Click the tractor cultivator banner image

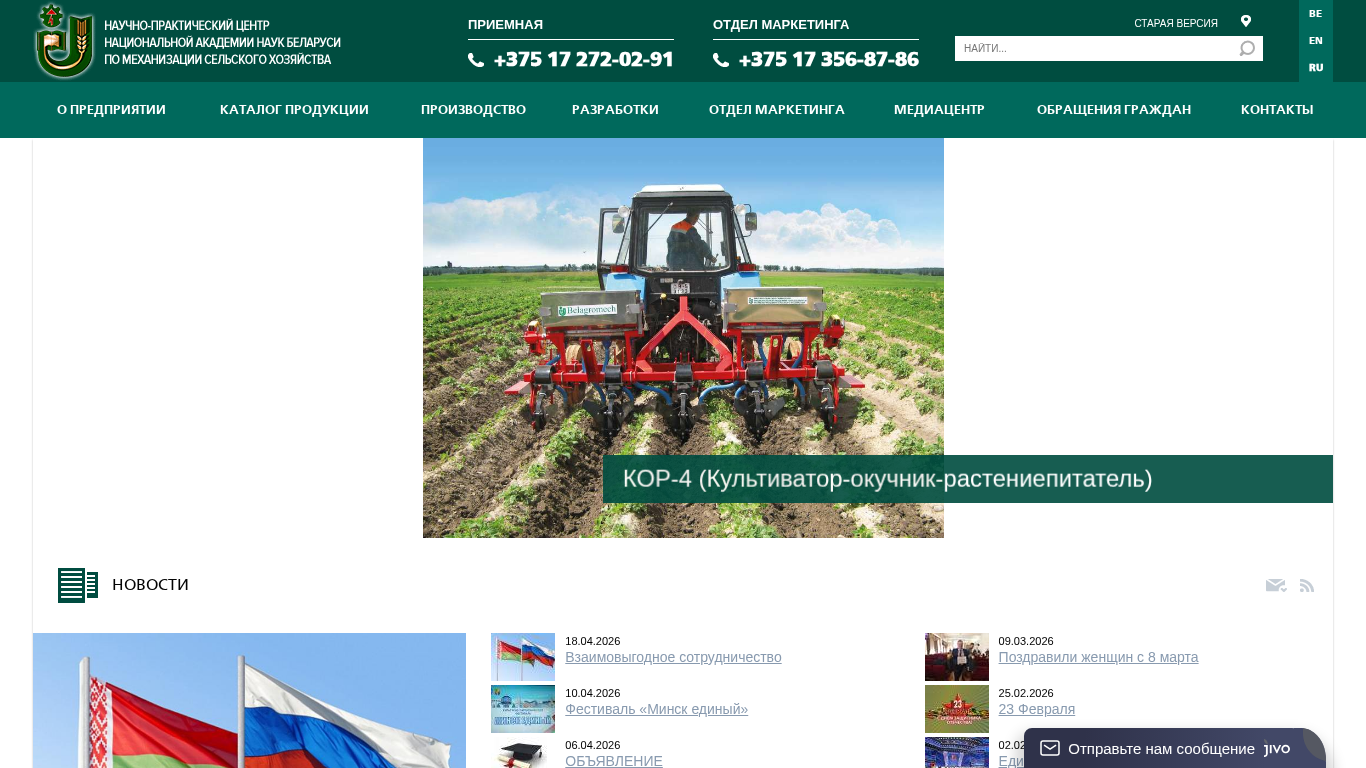[x=683, y=338]
